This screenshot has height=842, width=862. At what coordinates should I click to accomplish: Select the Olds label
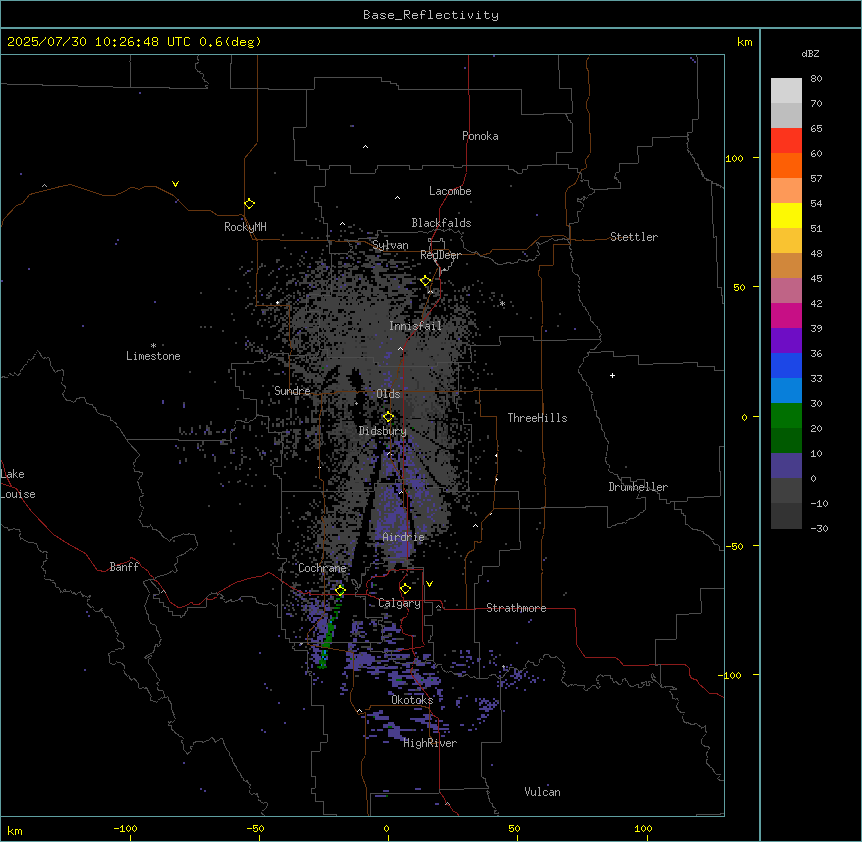click(x=388, y=394)
